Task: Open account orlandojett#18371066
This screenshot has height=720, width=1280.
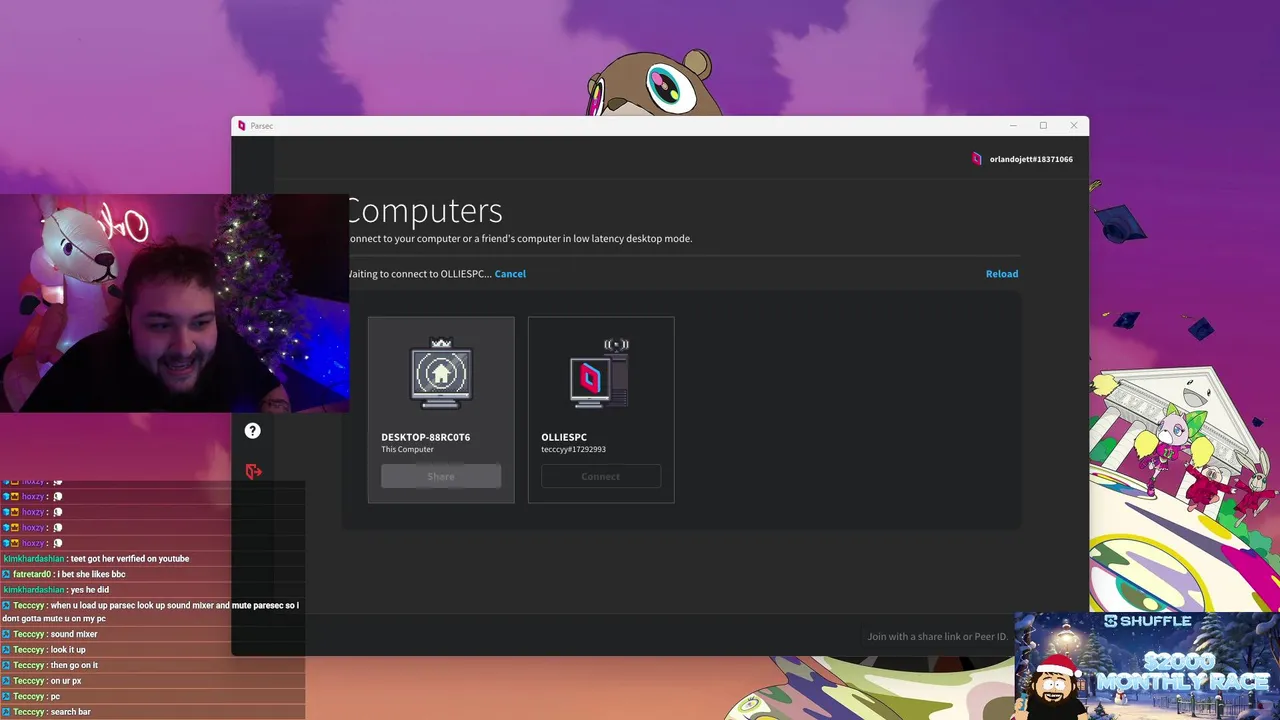Action: 1031,159
